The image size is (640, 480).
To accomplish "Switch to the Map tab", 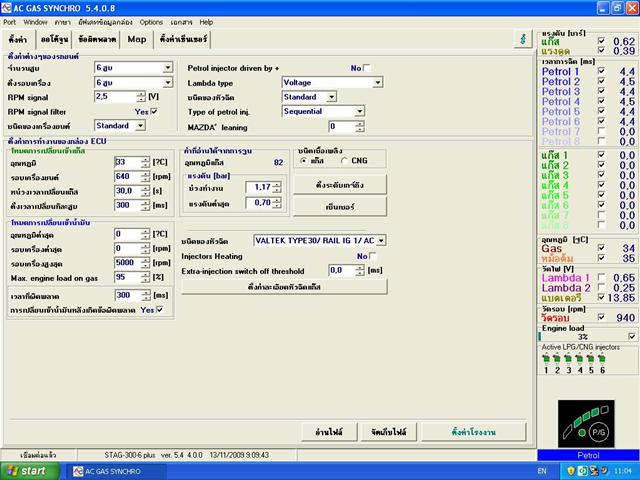I will 137,40.
